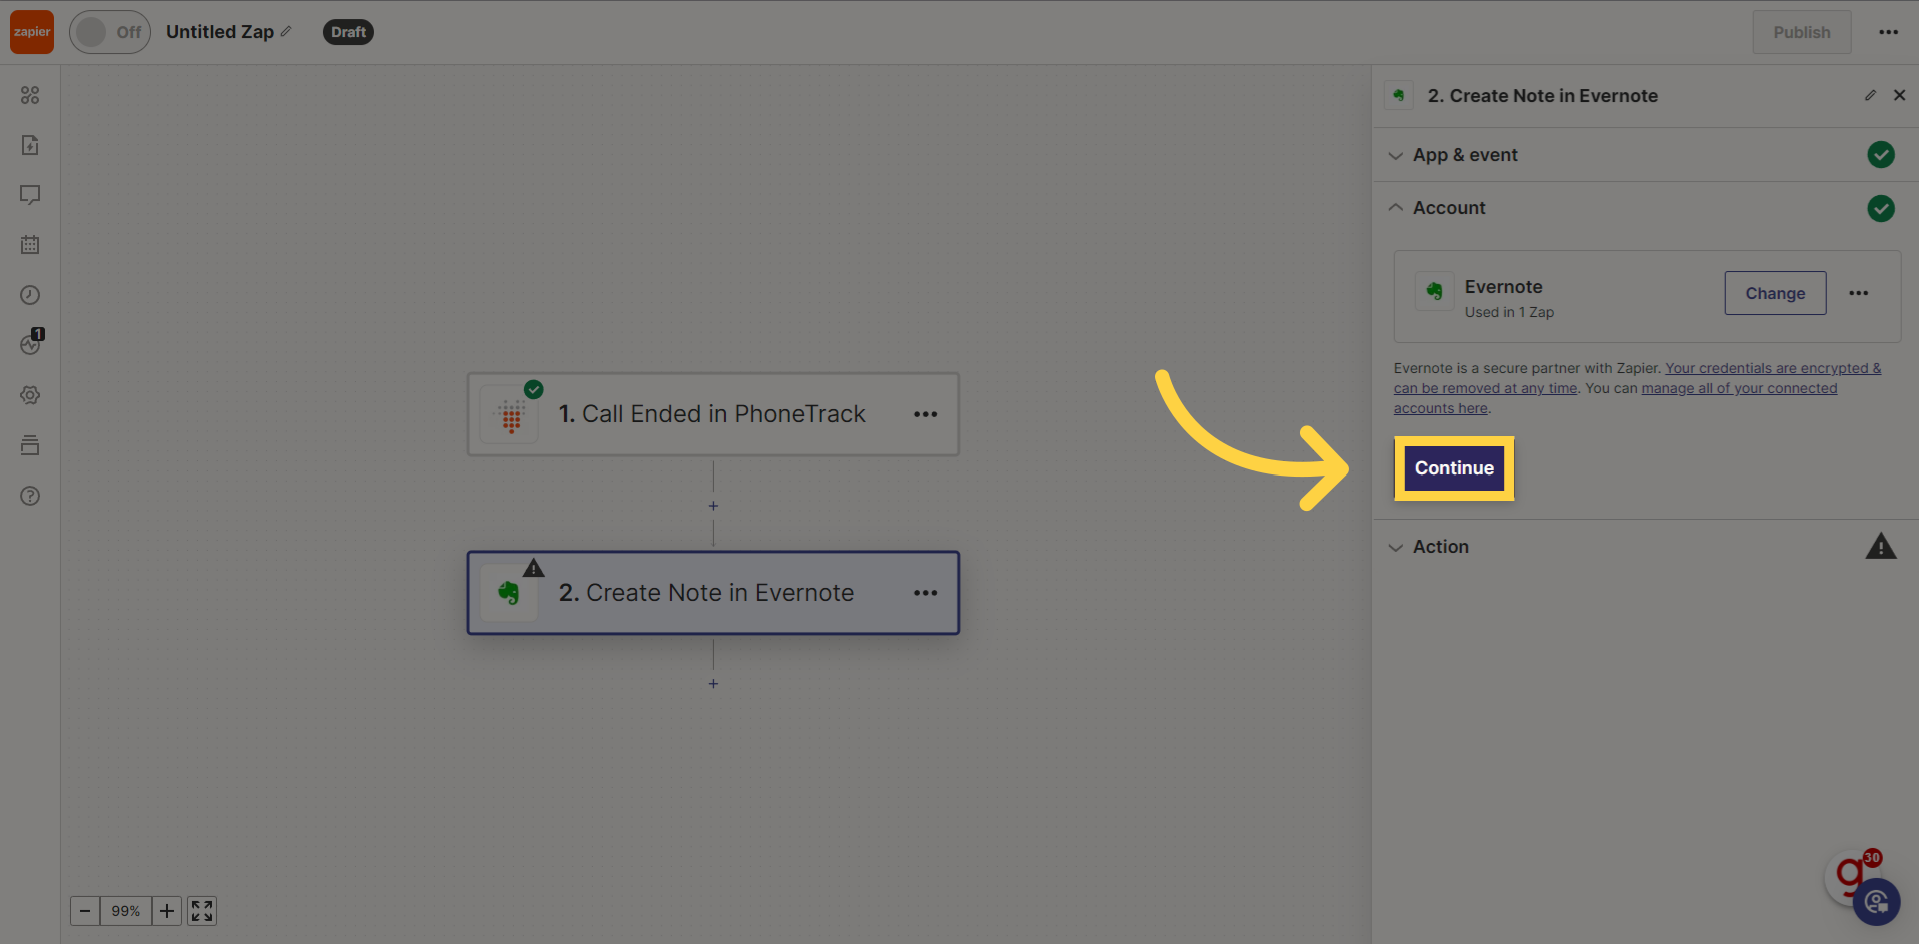Add a step between steps 1 and 2
This screenshot has width=1919, height=944.
(713, 506)
